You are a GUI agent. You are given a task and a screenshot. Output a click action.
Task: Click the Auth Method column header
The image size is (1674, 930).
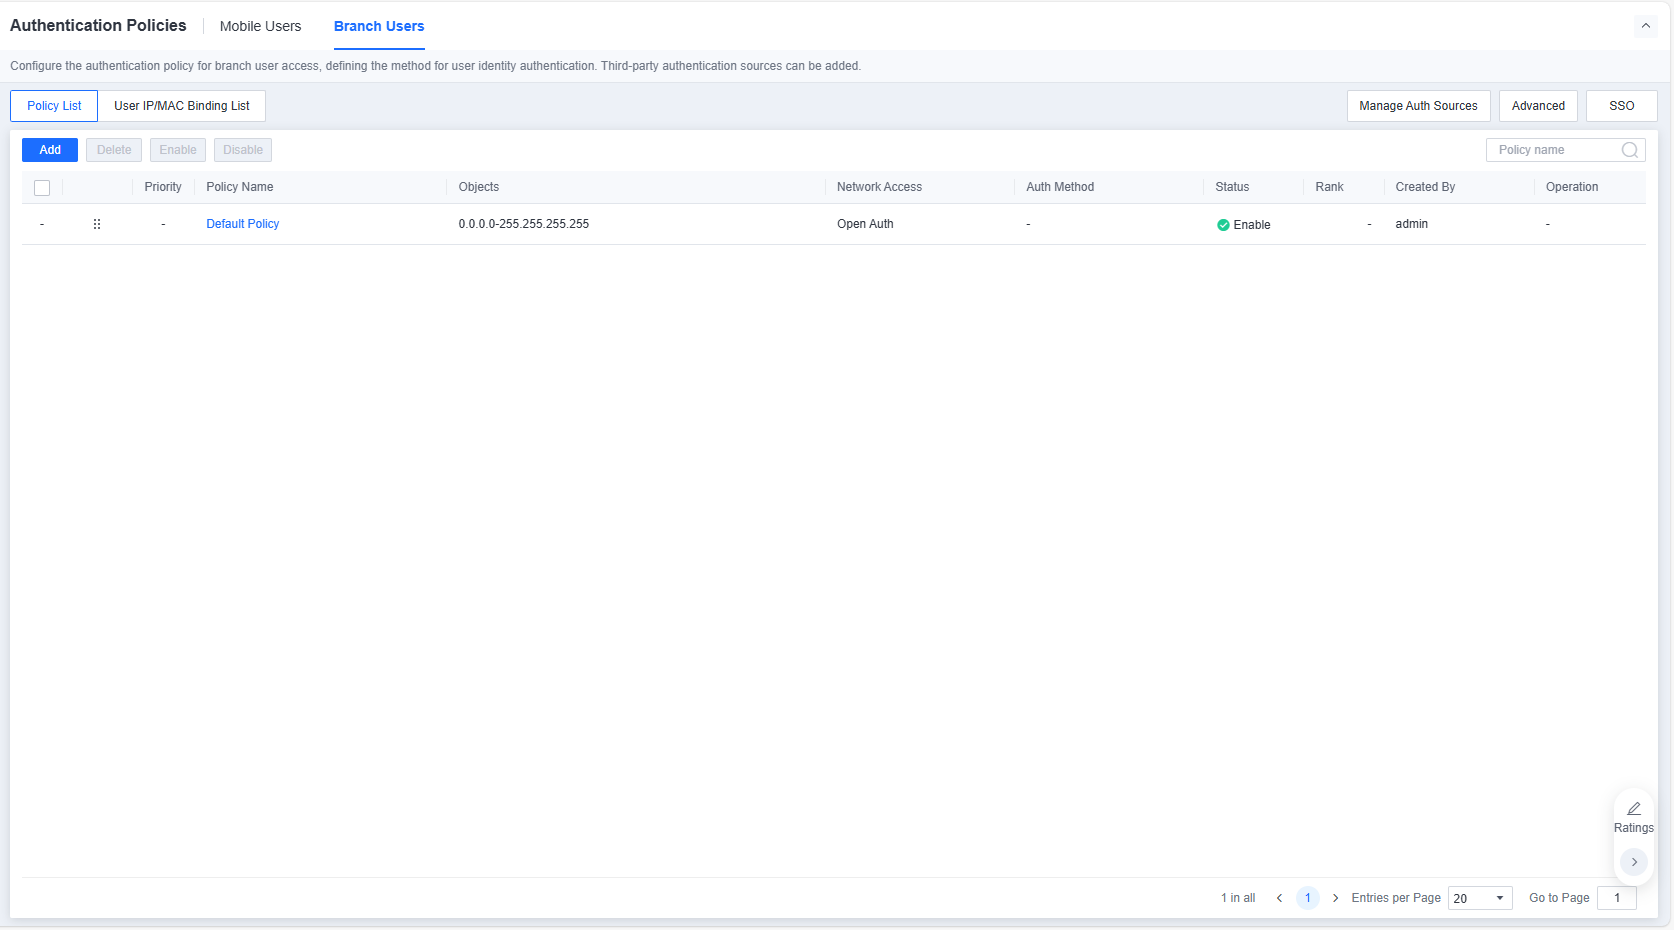1060,187
